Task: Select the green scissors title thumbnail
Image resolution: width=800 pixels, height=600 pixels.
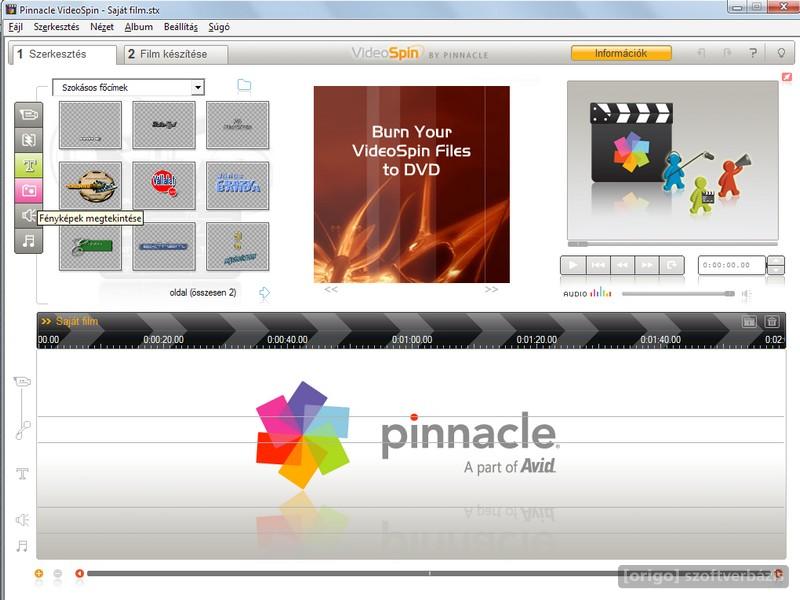Action: (x=90, y=246)
